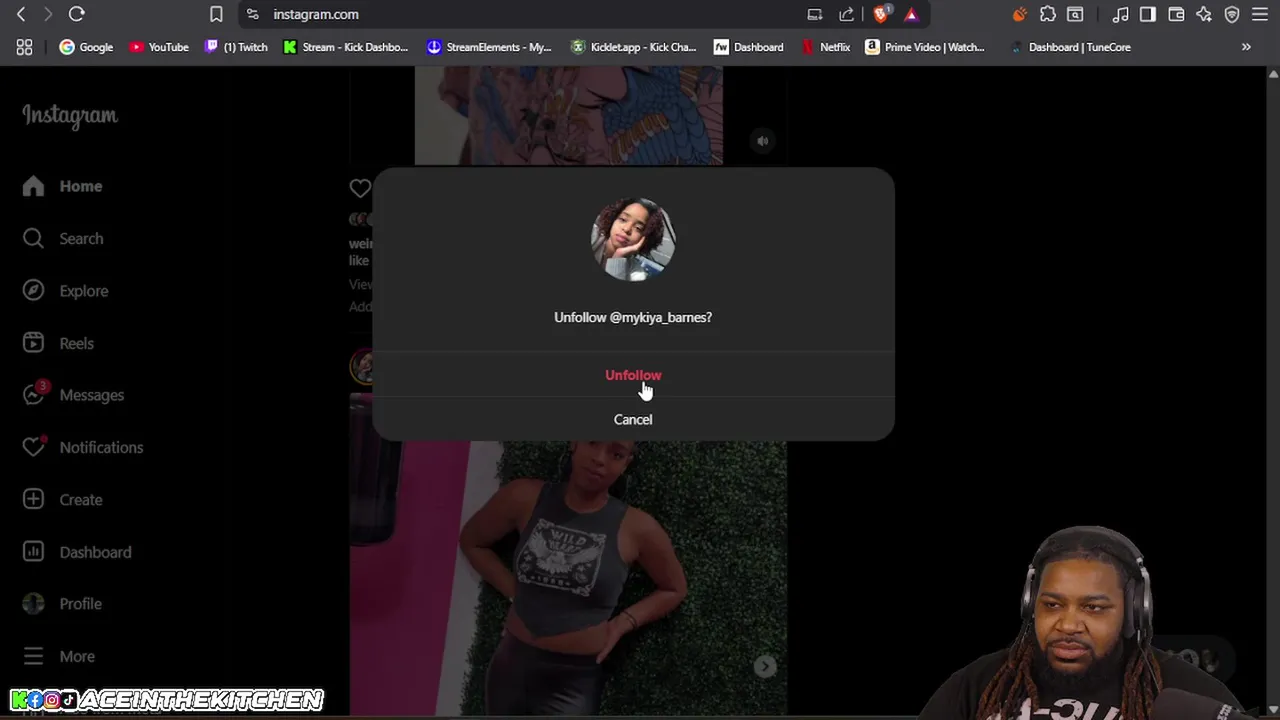The height and width of the screenshot is (720, 1280).
Task: Click the More hamburger icon in sidebar
Action: (33, 656)
